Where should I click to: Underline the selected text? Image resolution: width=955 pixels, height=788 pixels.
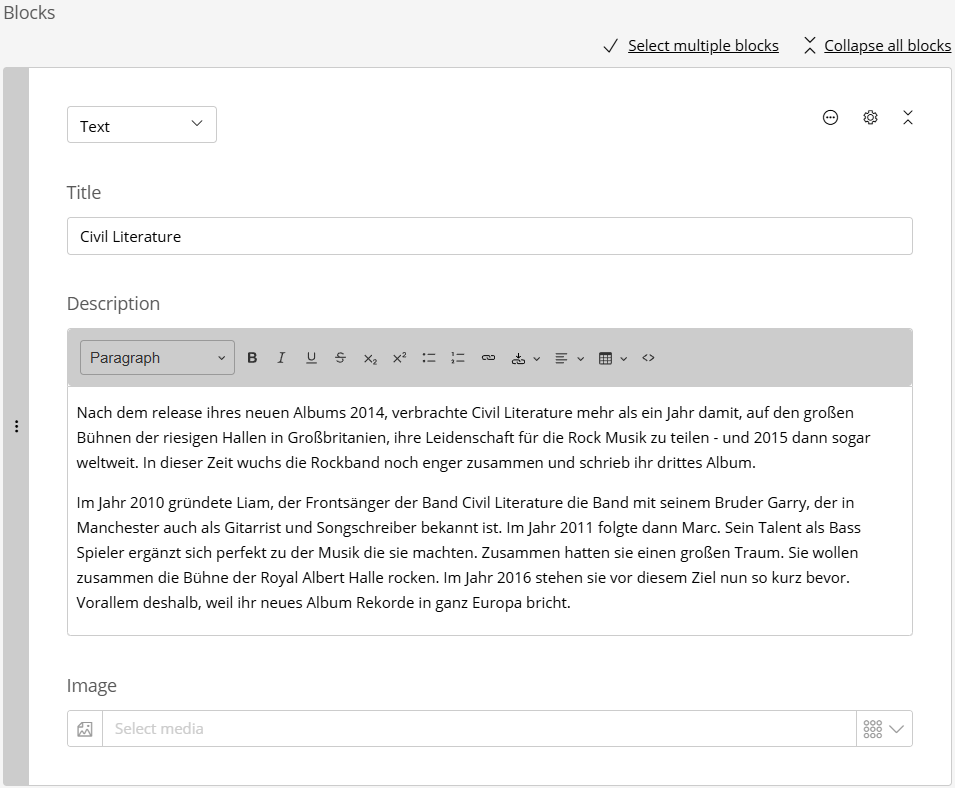coord(311,358)
